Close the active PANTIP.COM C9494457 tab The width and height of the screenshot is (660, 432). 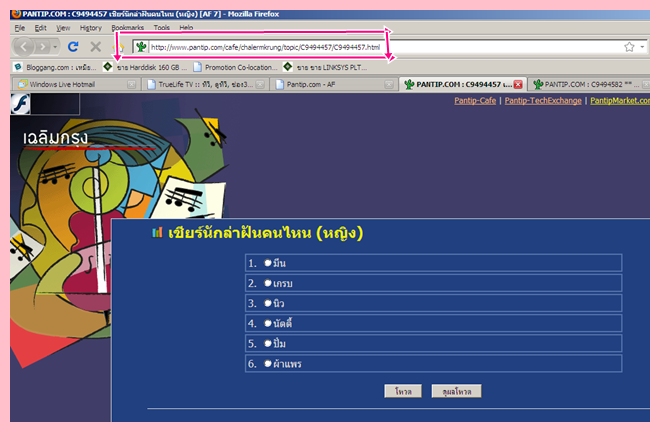tap(518, 85)
